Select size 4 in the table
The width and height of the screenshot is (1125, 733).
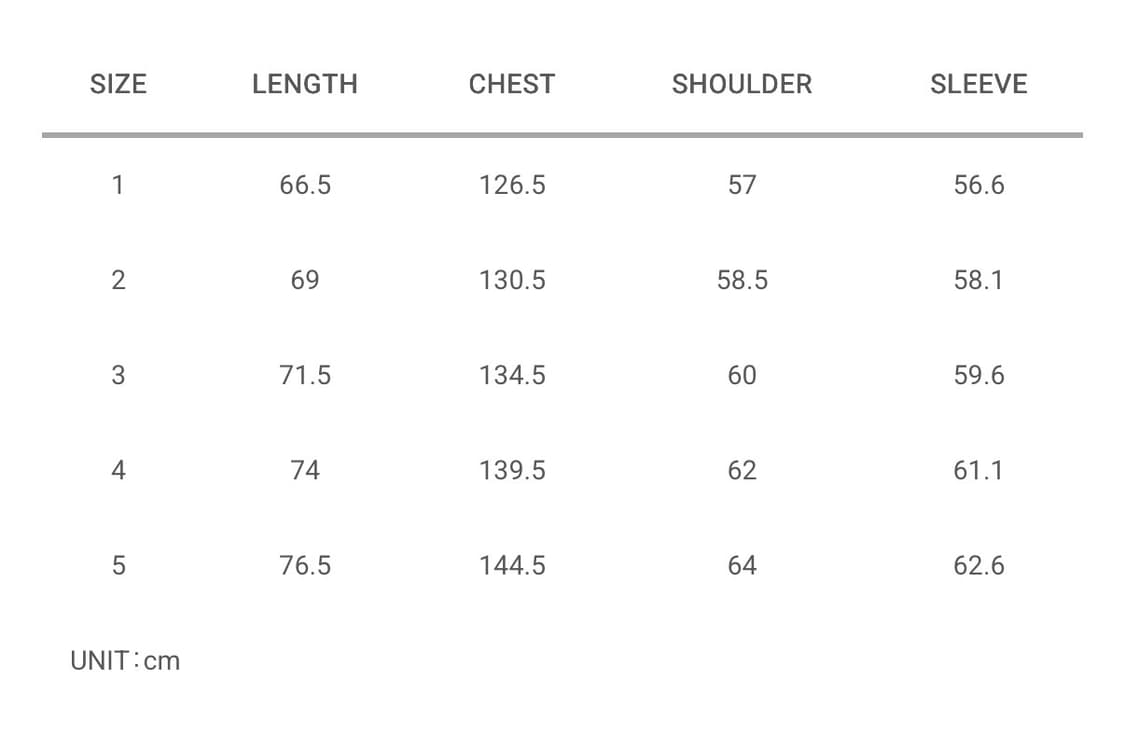tap(118, 470)
